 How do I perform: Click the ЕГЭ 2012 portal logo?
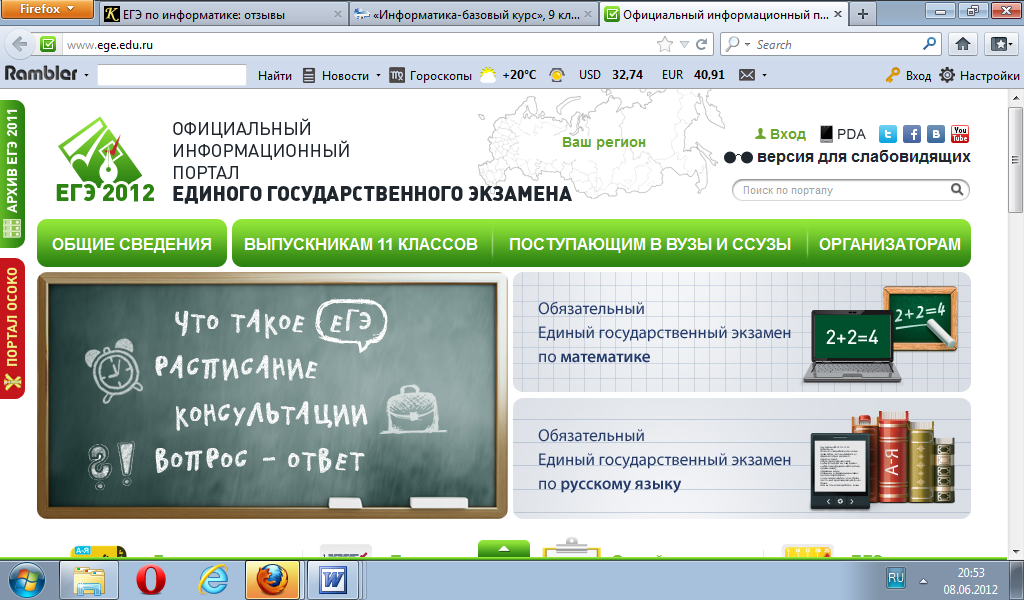(x=105, y=160)
